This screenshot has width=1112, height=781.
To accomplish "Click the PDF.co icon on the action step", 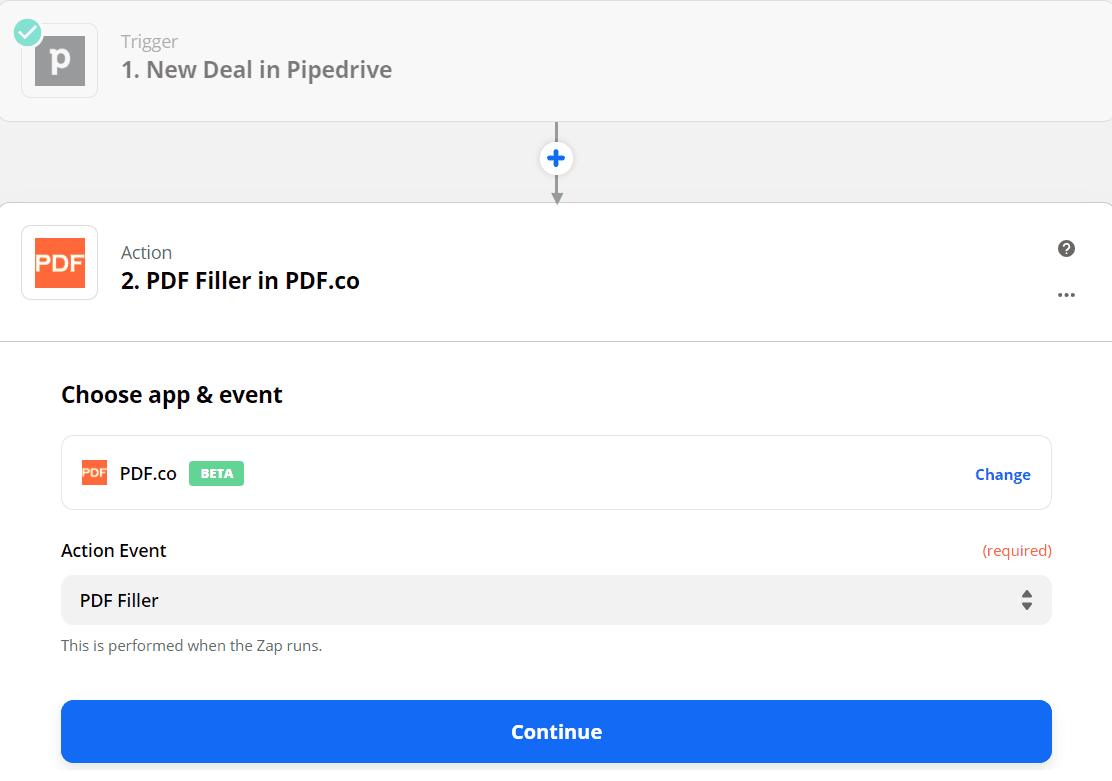I will 59,262.
